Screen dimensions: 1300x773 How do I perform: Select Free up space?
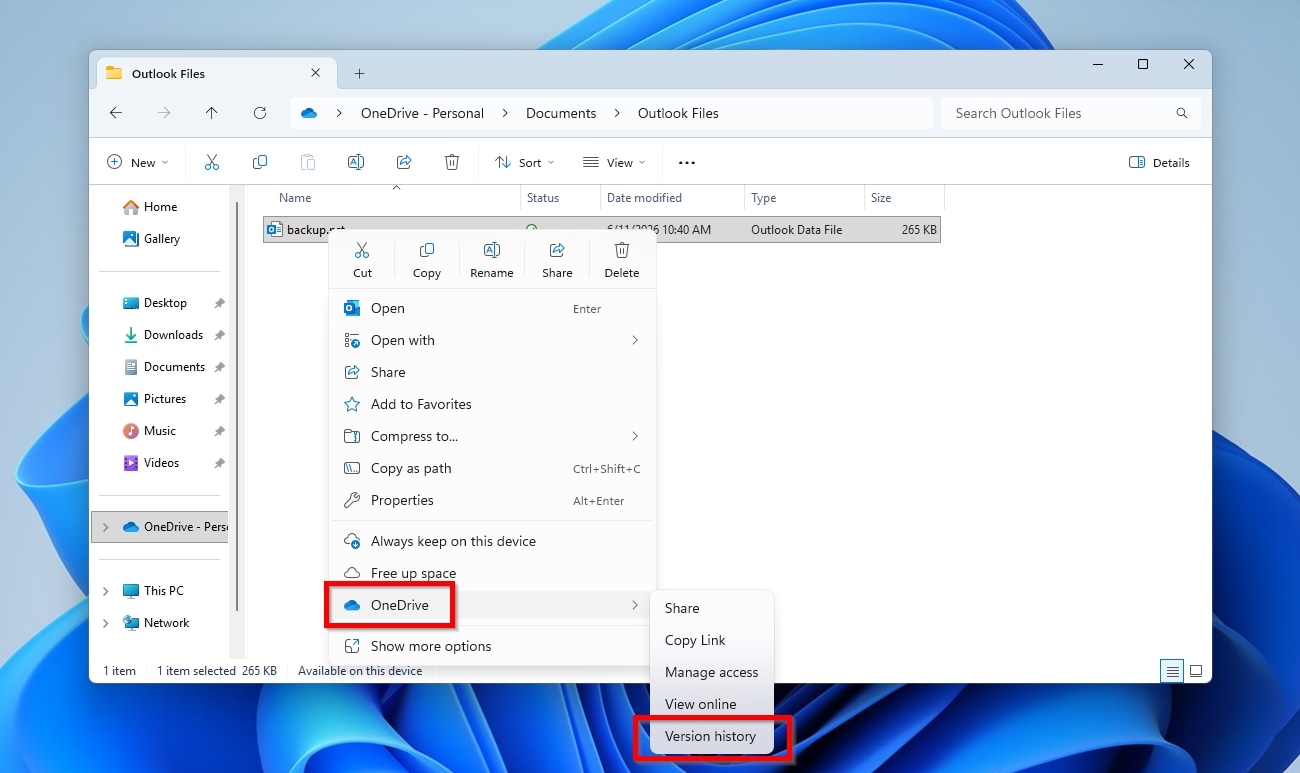pyautogui.click(x=492, y=573)
